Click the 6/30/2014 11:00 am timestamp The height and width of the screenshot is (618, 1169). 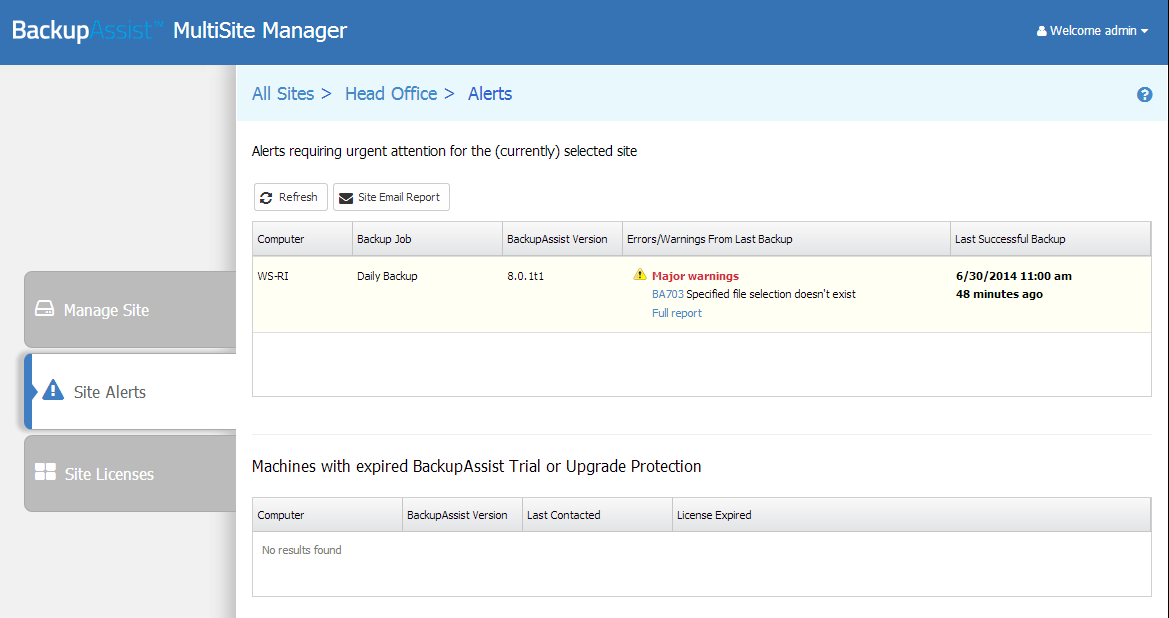1014,276
